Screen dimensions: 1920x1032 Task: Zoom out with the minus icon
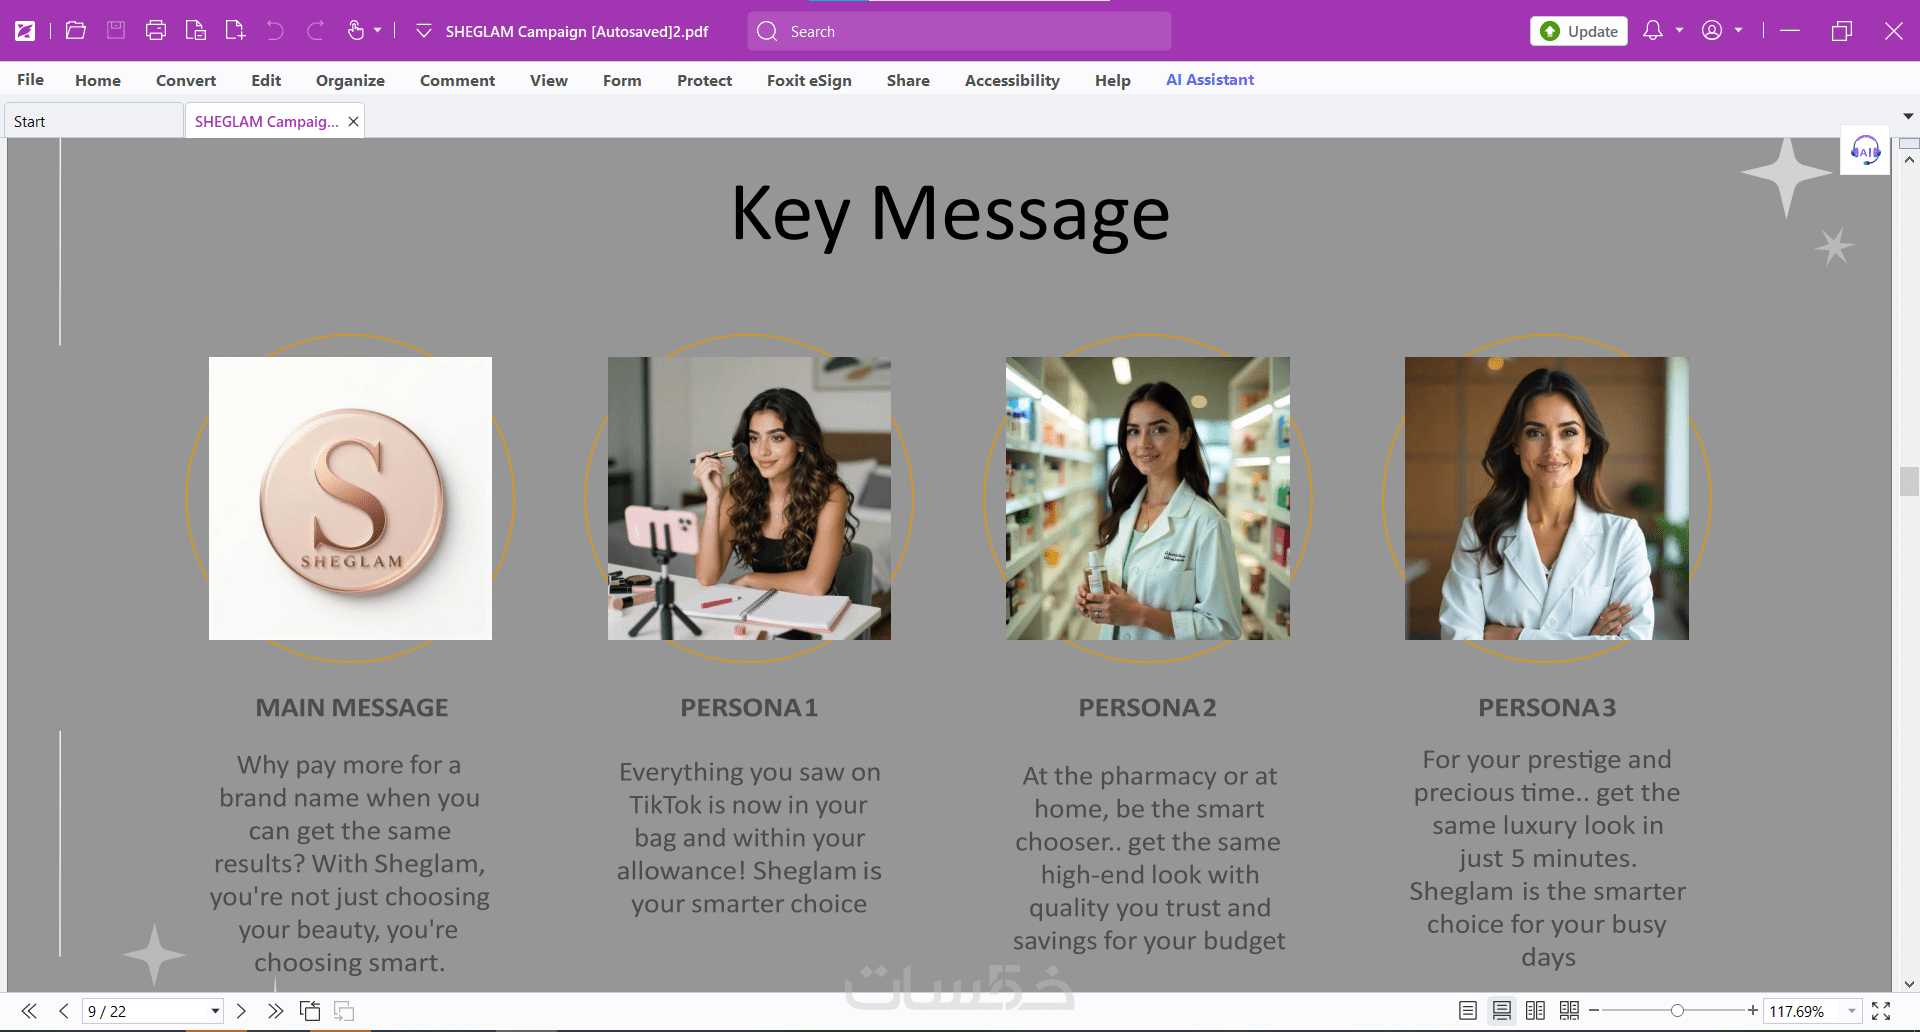point(1594,1011)
